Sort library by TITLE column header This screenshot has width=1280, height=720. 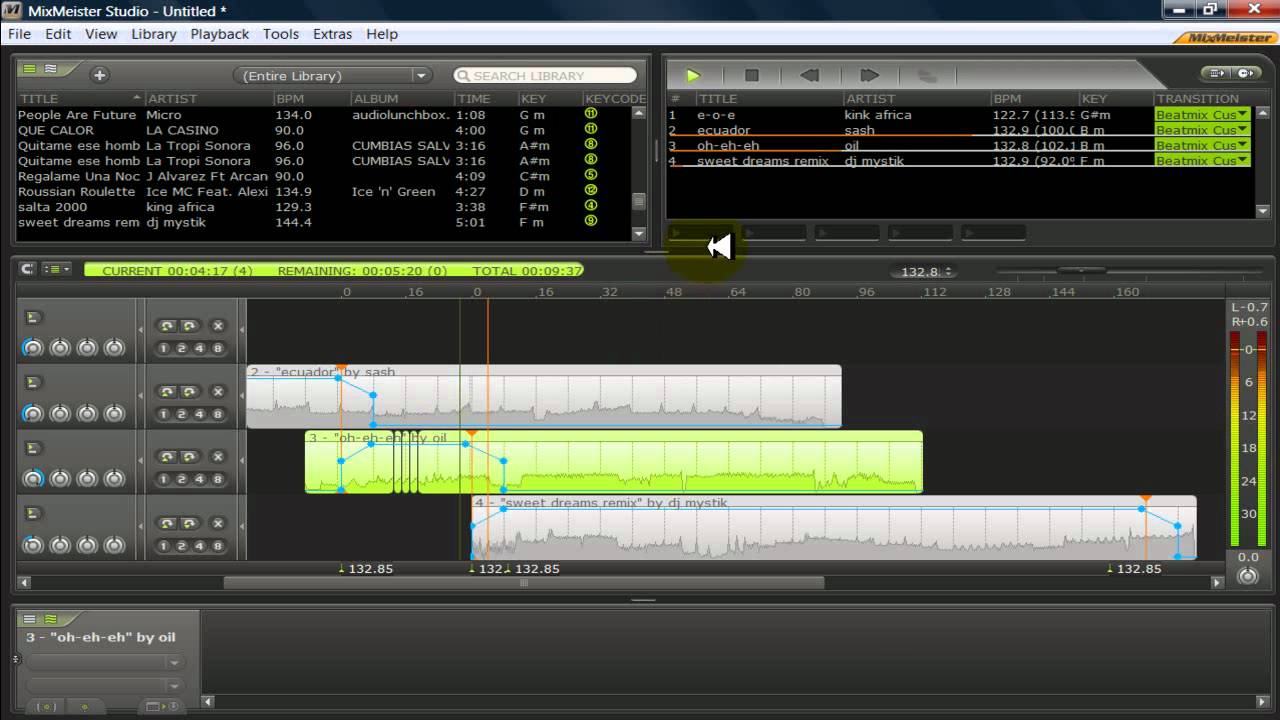(x=80, y=99)
